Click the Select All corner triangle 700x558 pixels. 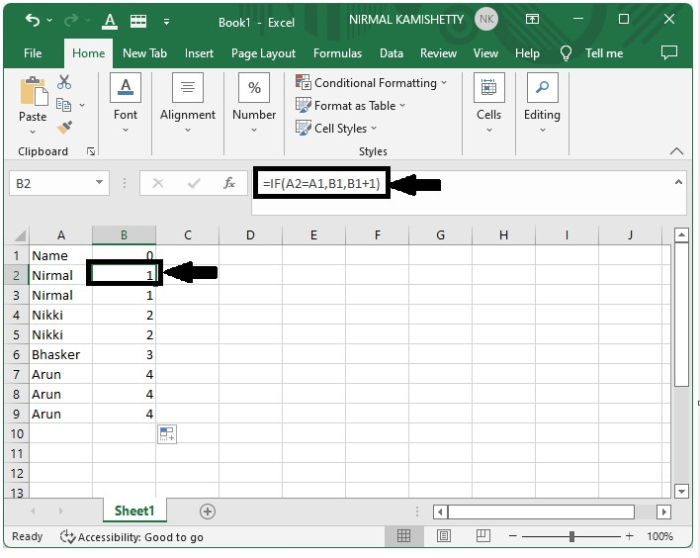pos(19,235)
